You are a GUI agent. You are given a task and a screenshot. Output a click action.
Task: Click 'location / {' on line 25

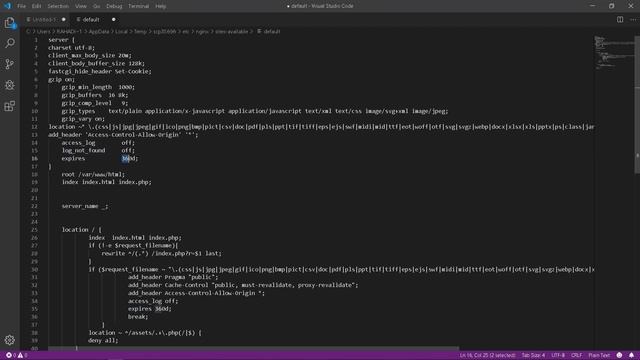[82, 230]
